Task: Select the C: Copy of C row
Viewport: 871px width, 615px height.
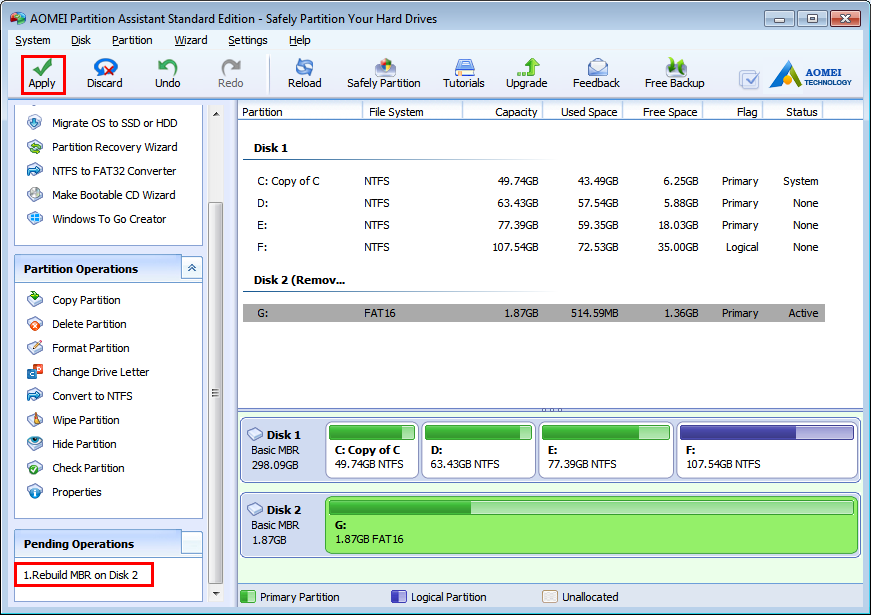Action: point(534,181)
